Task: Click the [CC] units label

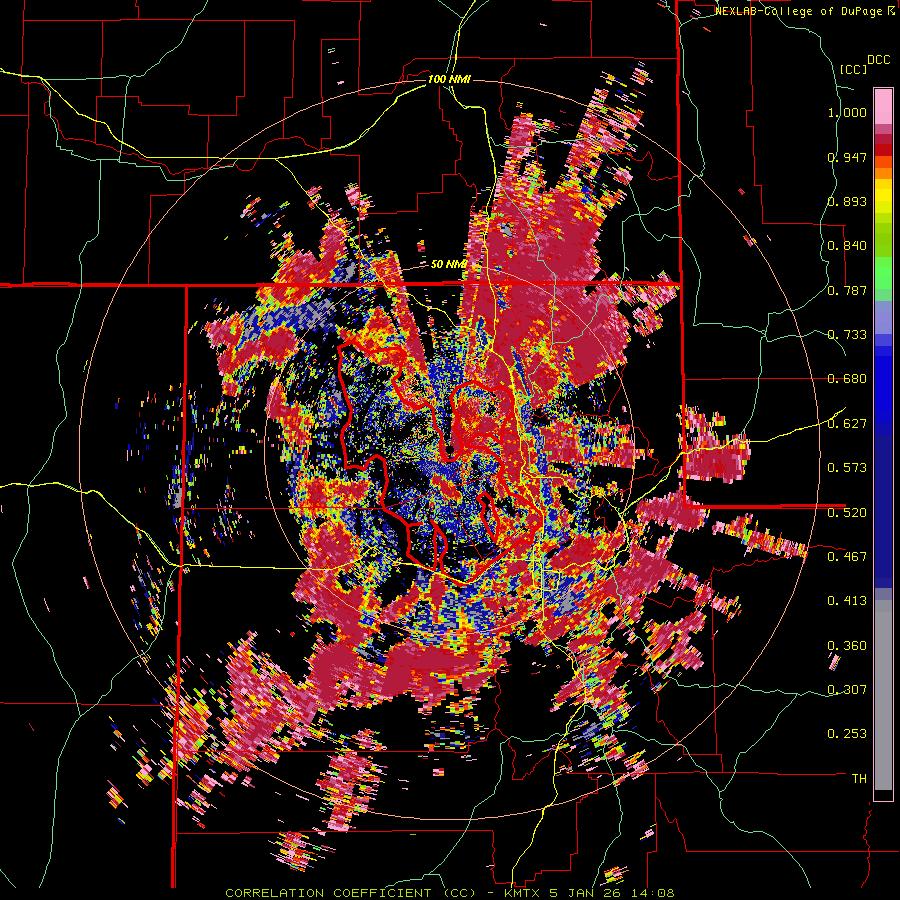Action: [x=853, y=69]
